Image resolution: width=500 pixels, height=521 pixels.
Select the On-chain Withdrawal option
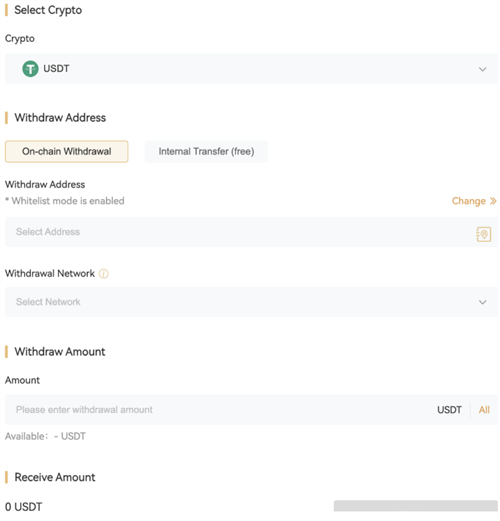(67, 151)
